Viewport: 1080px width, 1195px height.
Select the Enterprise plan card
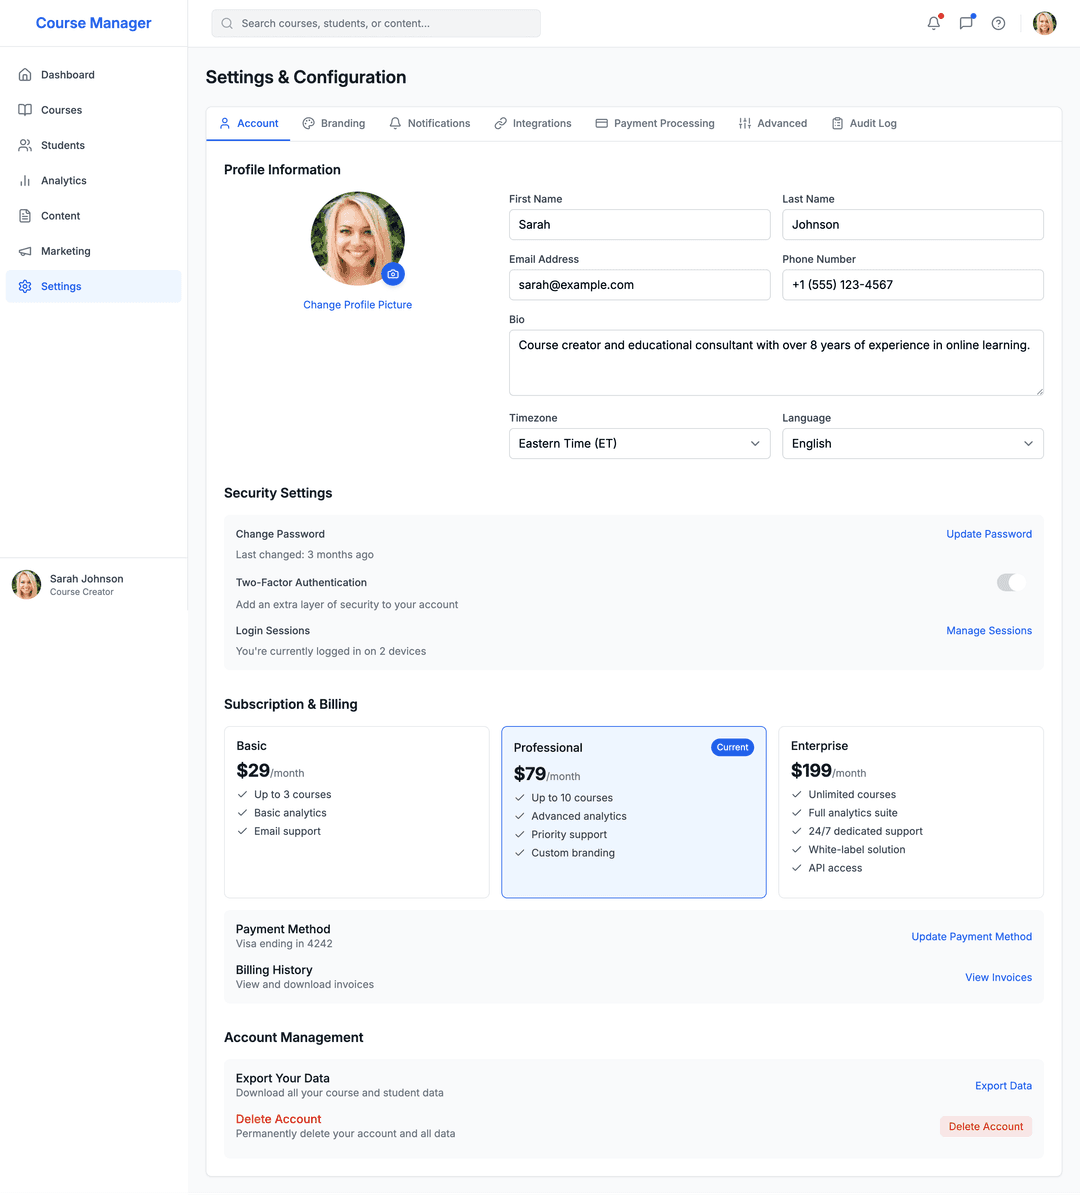click(x=910, y=811)
